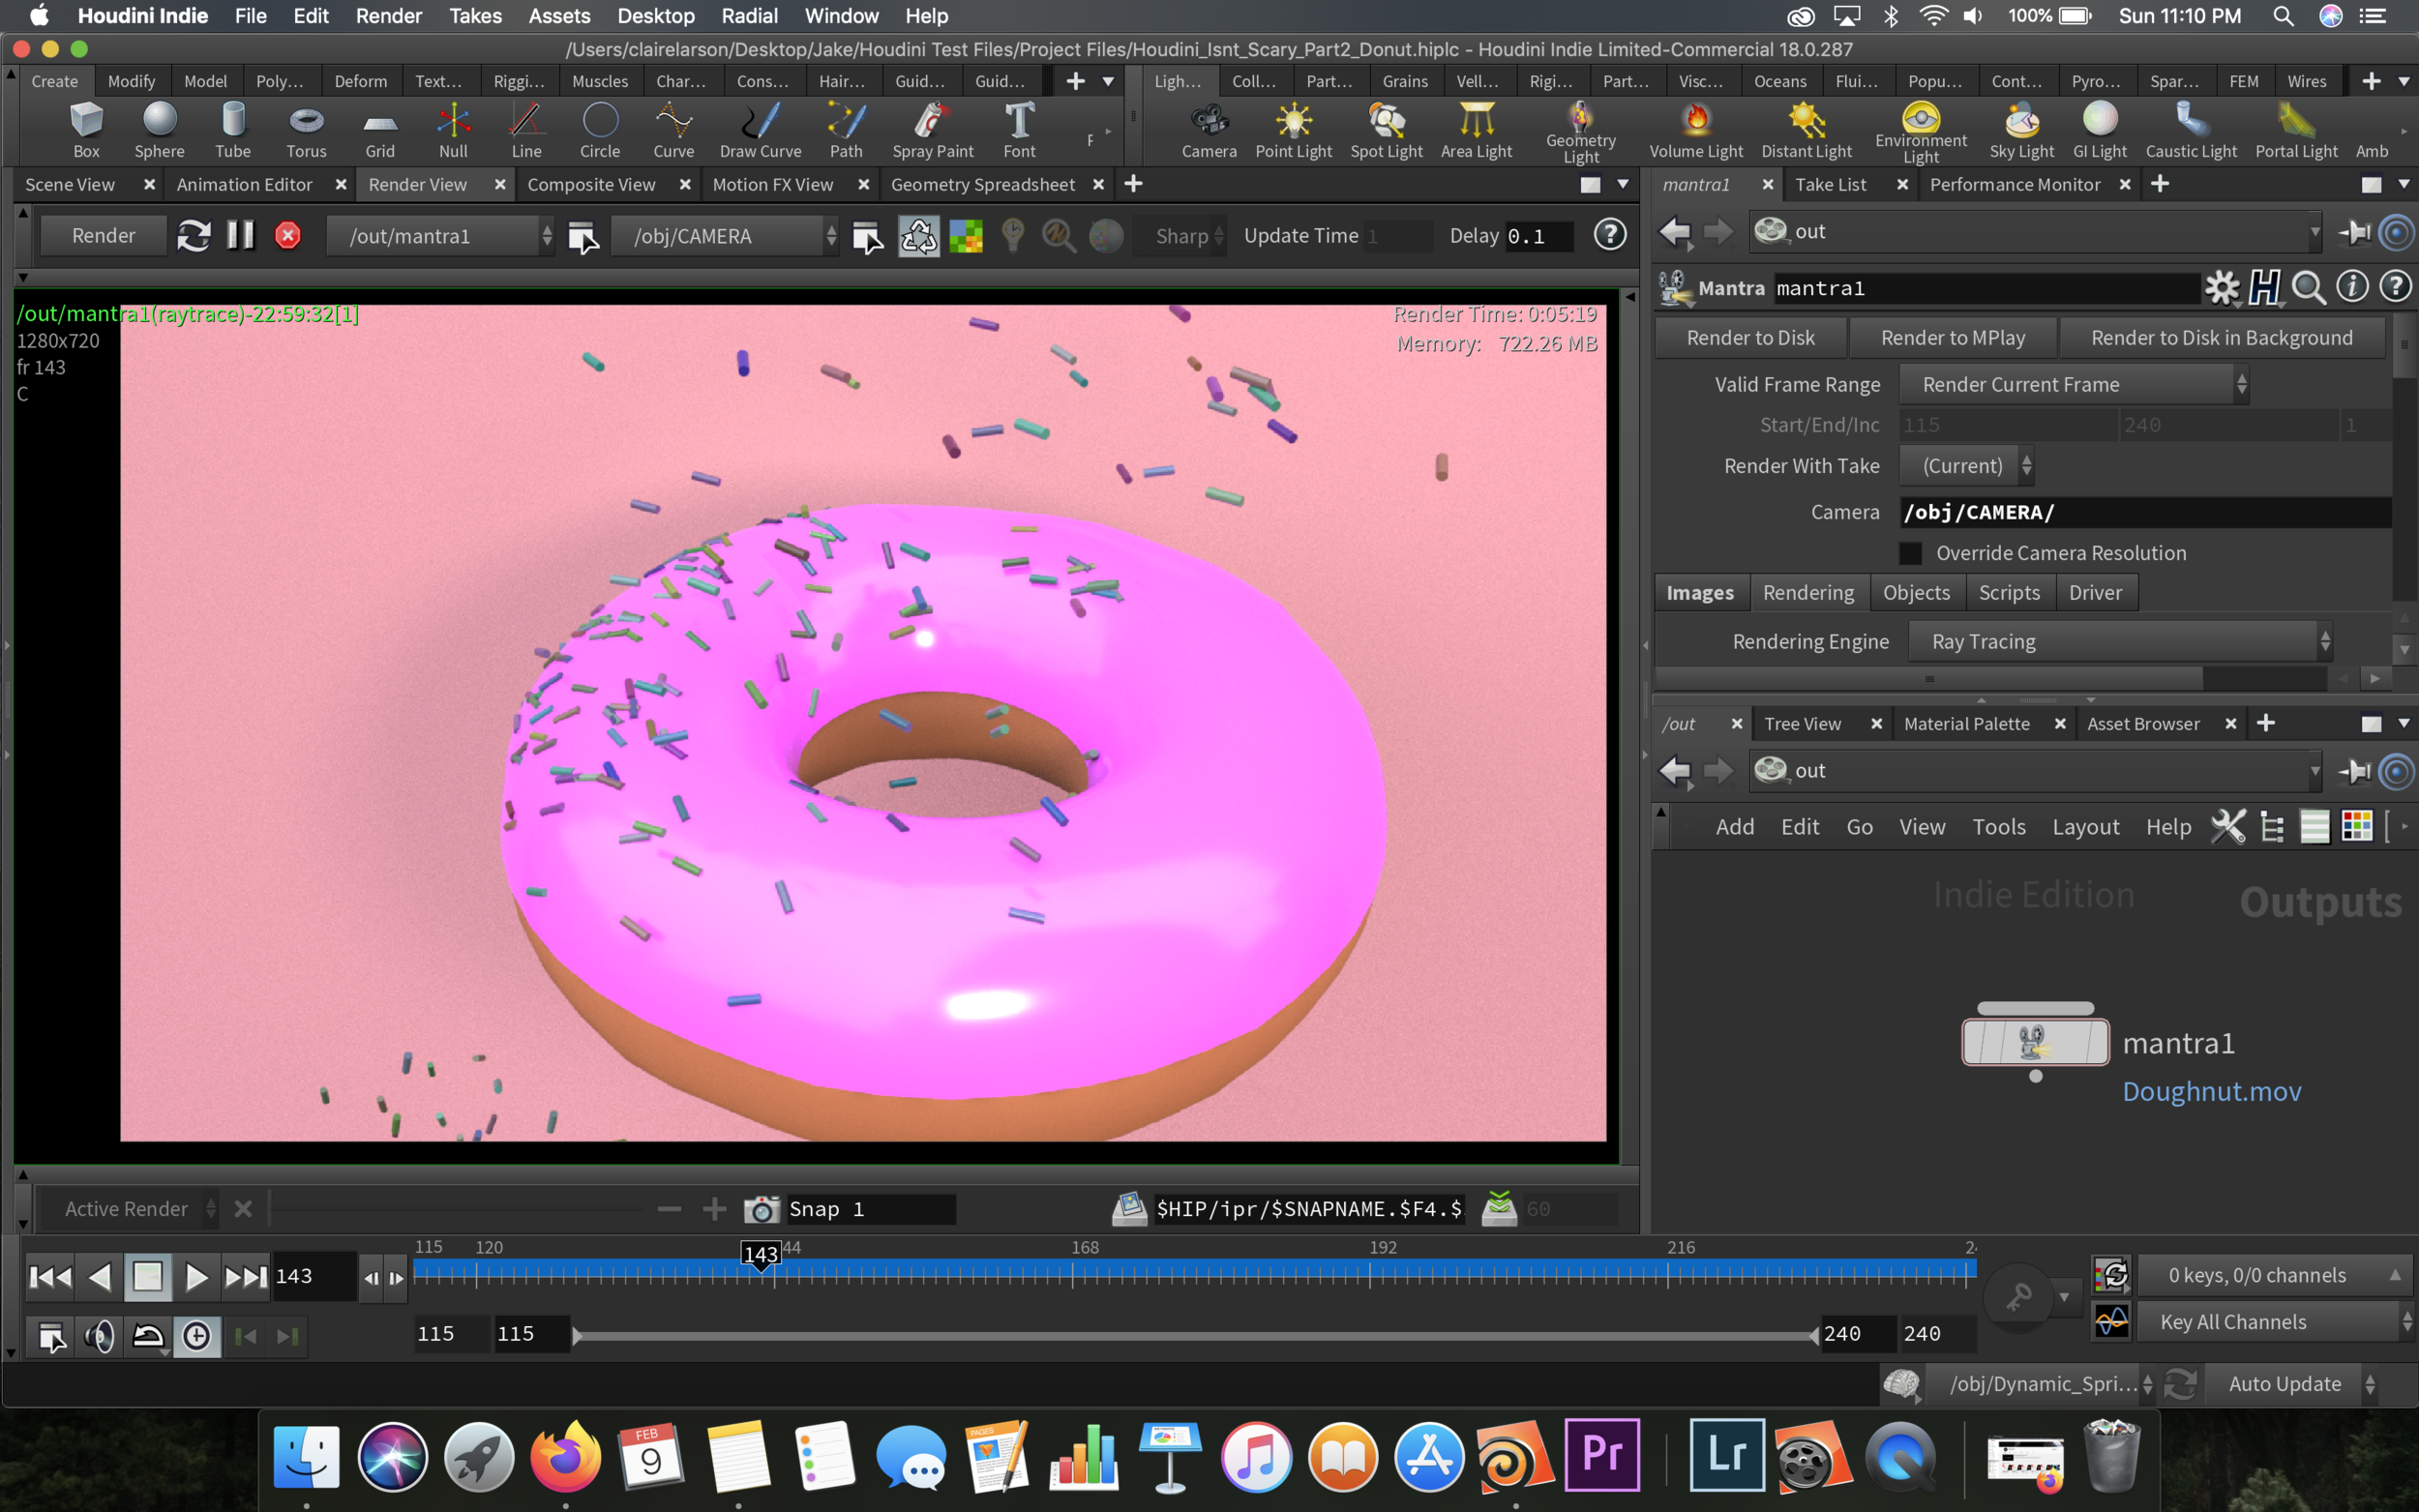Take a render snapshot with camera icon
The height and width of the screenshot is (1512, 2419).
click(761, 1209)
